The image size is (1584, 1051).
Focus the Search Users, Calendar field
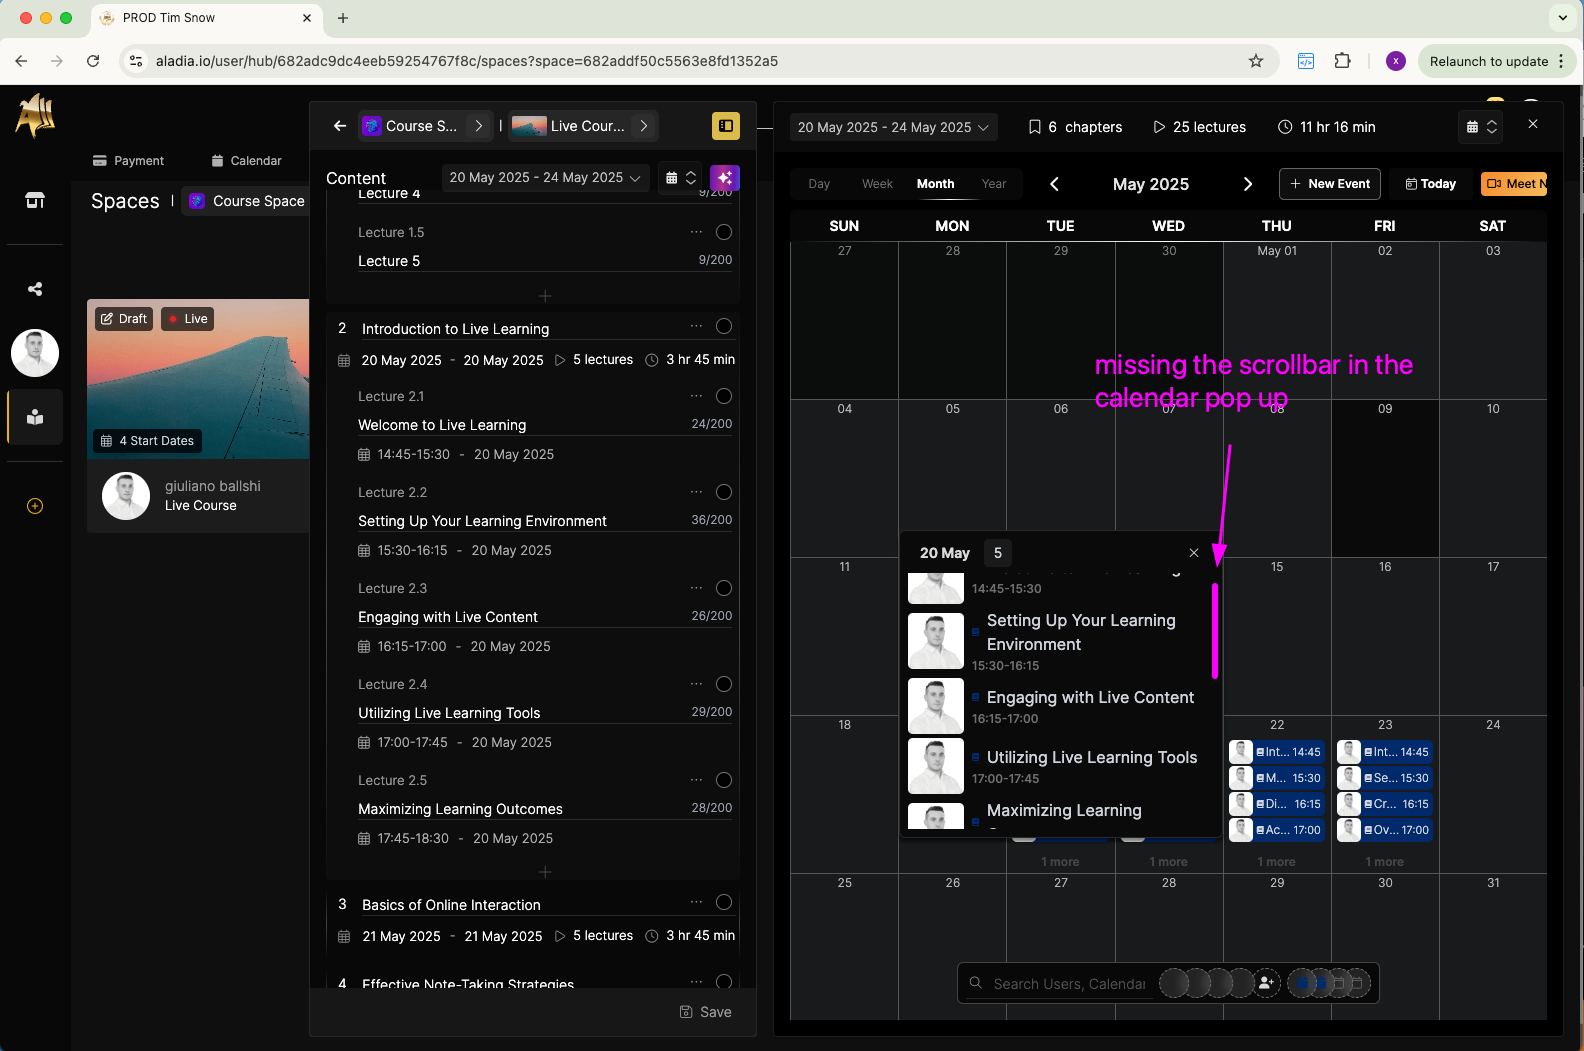[1069, 984]
